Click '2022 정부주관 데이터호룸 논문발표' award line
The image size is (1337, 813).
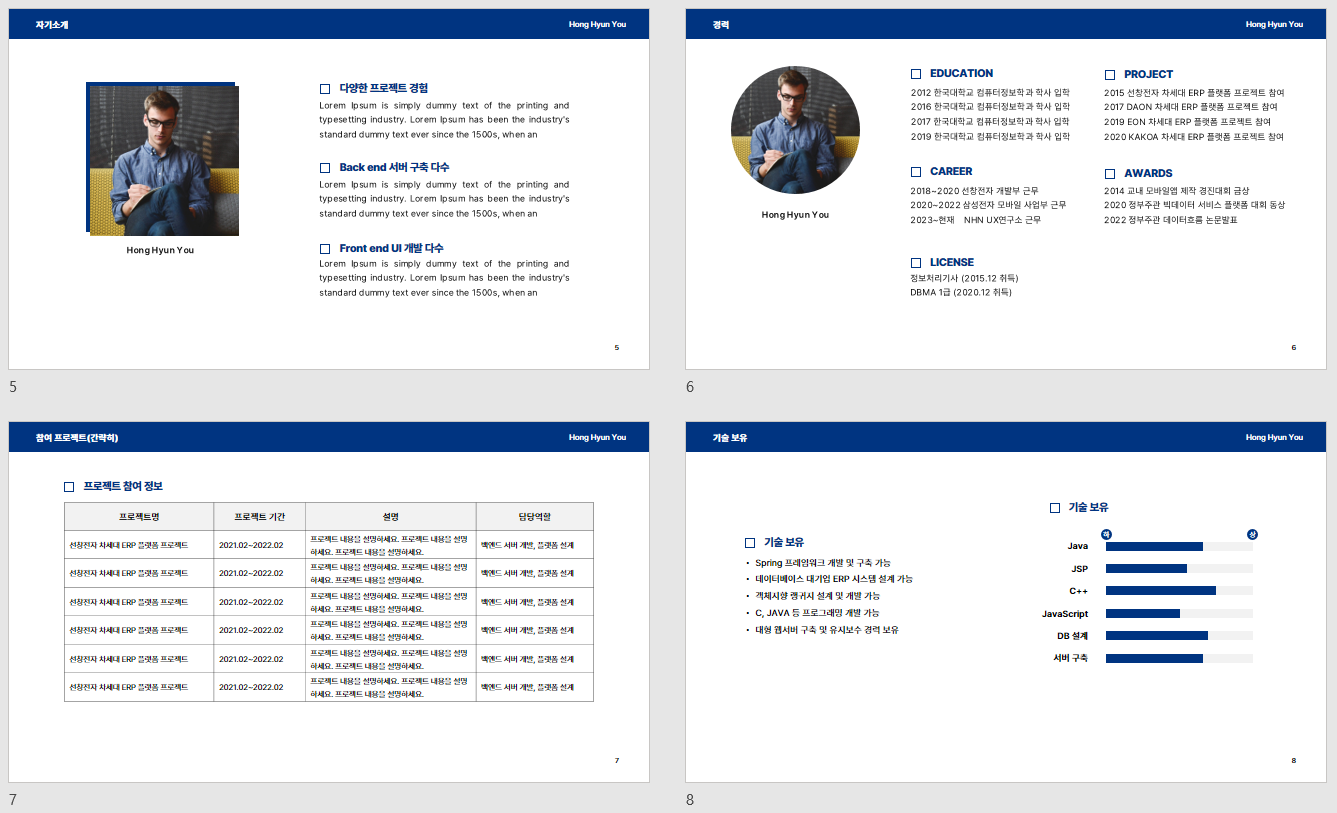[x=1171, y=220]
